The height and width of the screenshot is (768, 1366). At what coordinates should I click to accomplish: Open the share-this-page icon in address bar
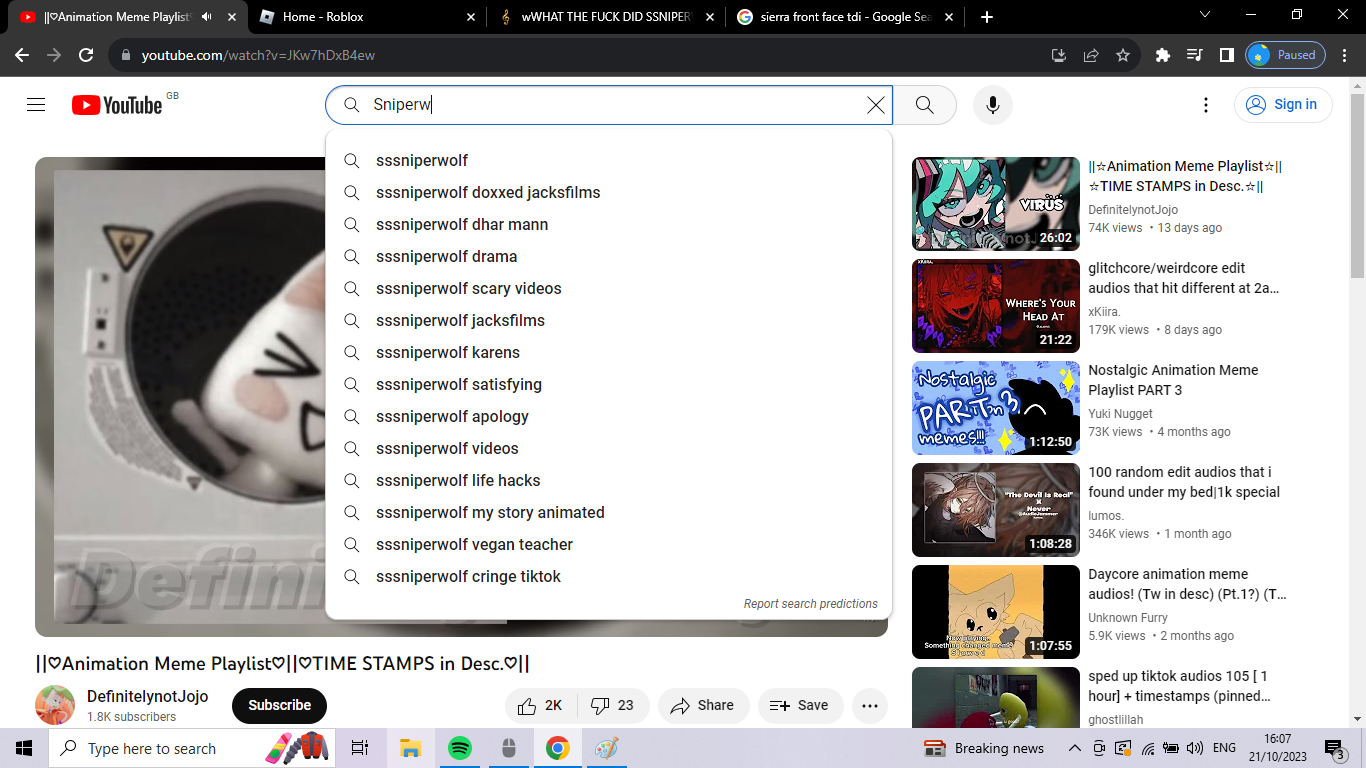pyautogui.click(x=1091, y=55)
